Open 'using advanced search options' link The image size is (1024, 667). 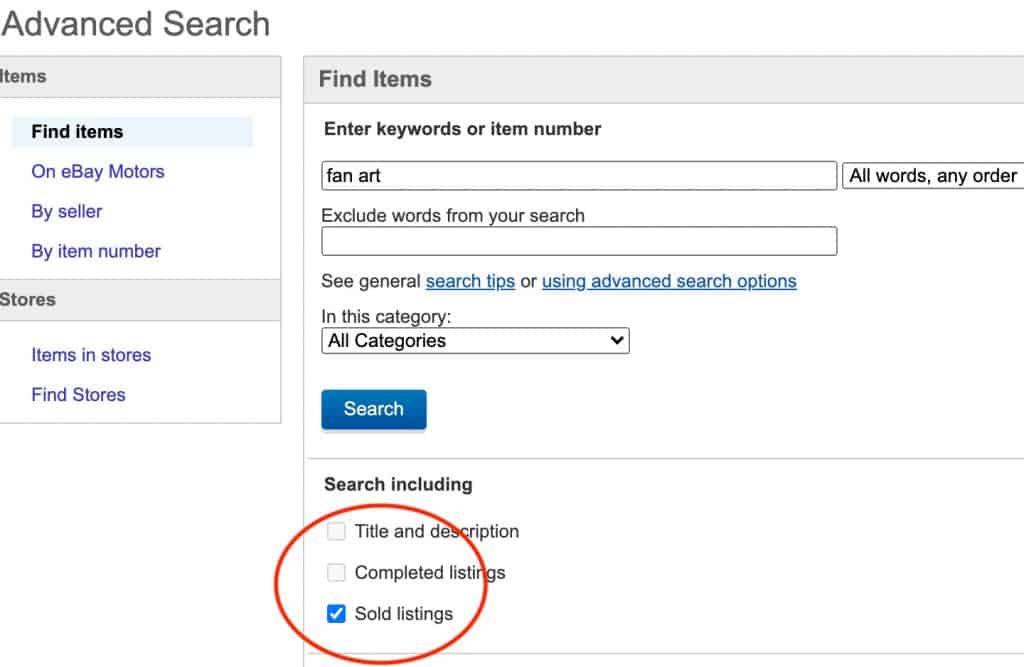669,281
